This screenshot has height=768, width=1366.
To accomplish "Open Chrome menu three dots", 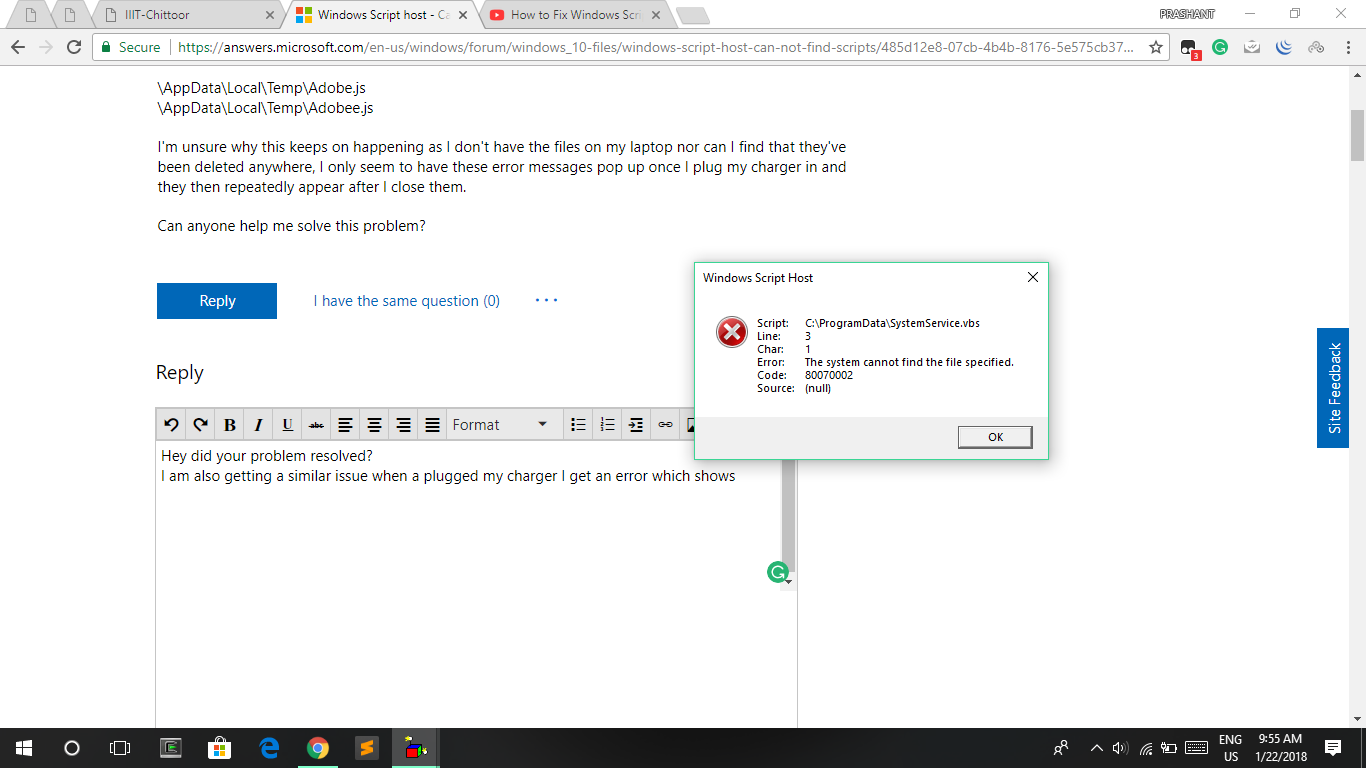I will (1348, 47).
